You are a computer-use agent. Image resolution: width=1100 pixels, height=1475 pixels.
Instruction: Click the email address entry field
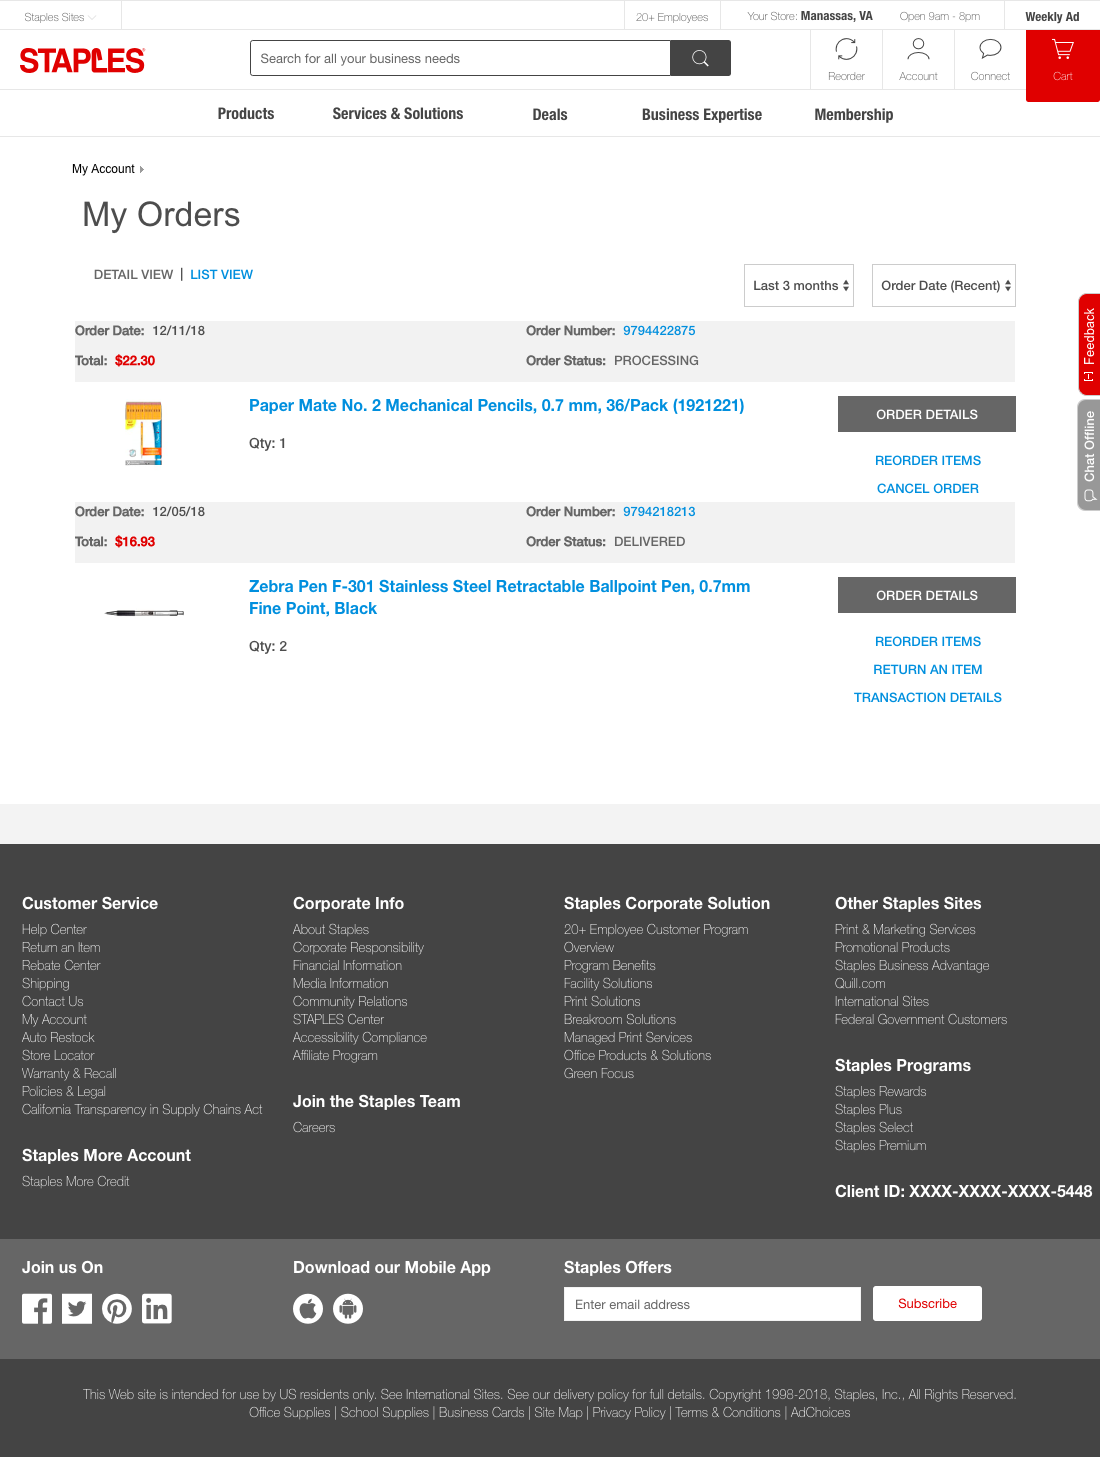pyautogui.click(x=712, y=1303)
